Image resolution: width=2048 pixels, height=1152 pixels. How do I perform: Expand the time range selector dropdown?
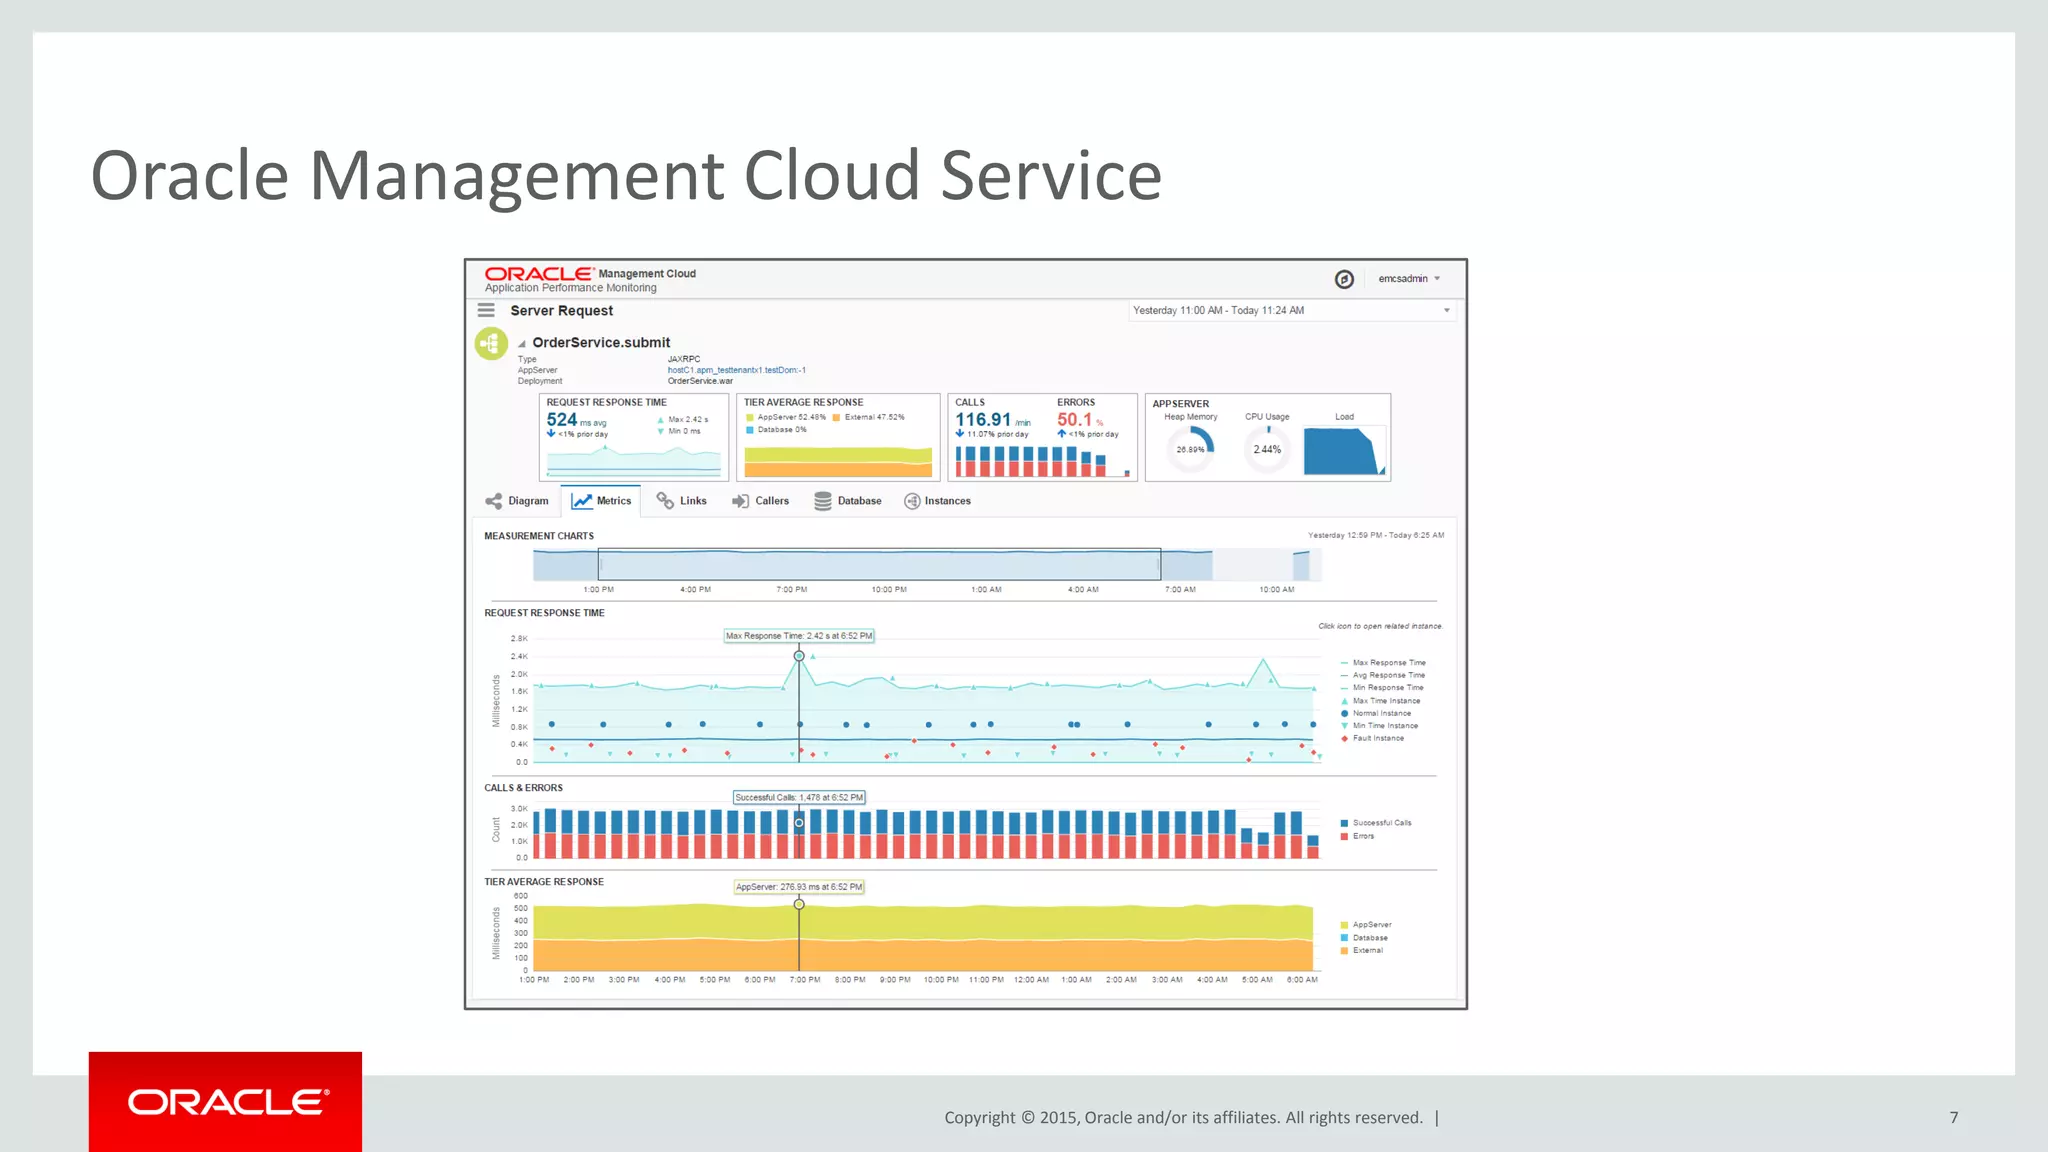[x=1291, y=311]
